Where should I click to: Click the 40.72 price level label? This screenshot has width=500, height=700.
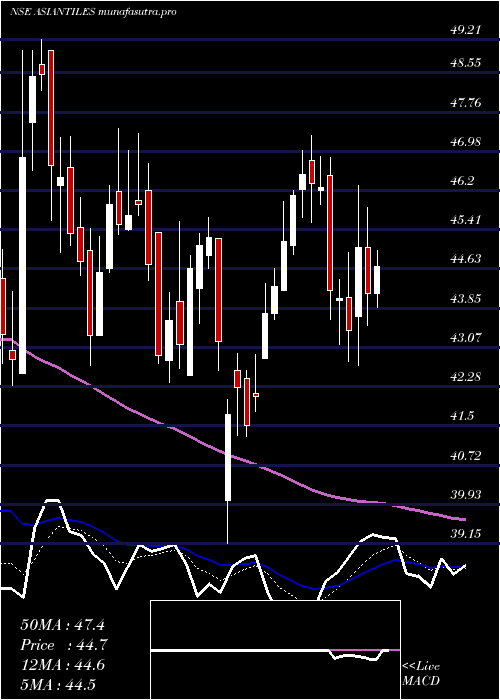[465, 456]
